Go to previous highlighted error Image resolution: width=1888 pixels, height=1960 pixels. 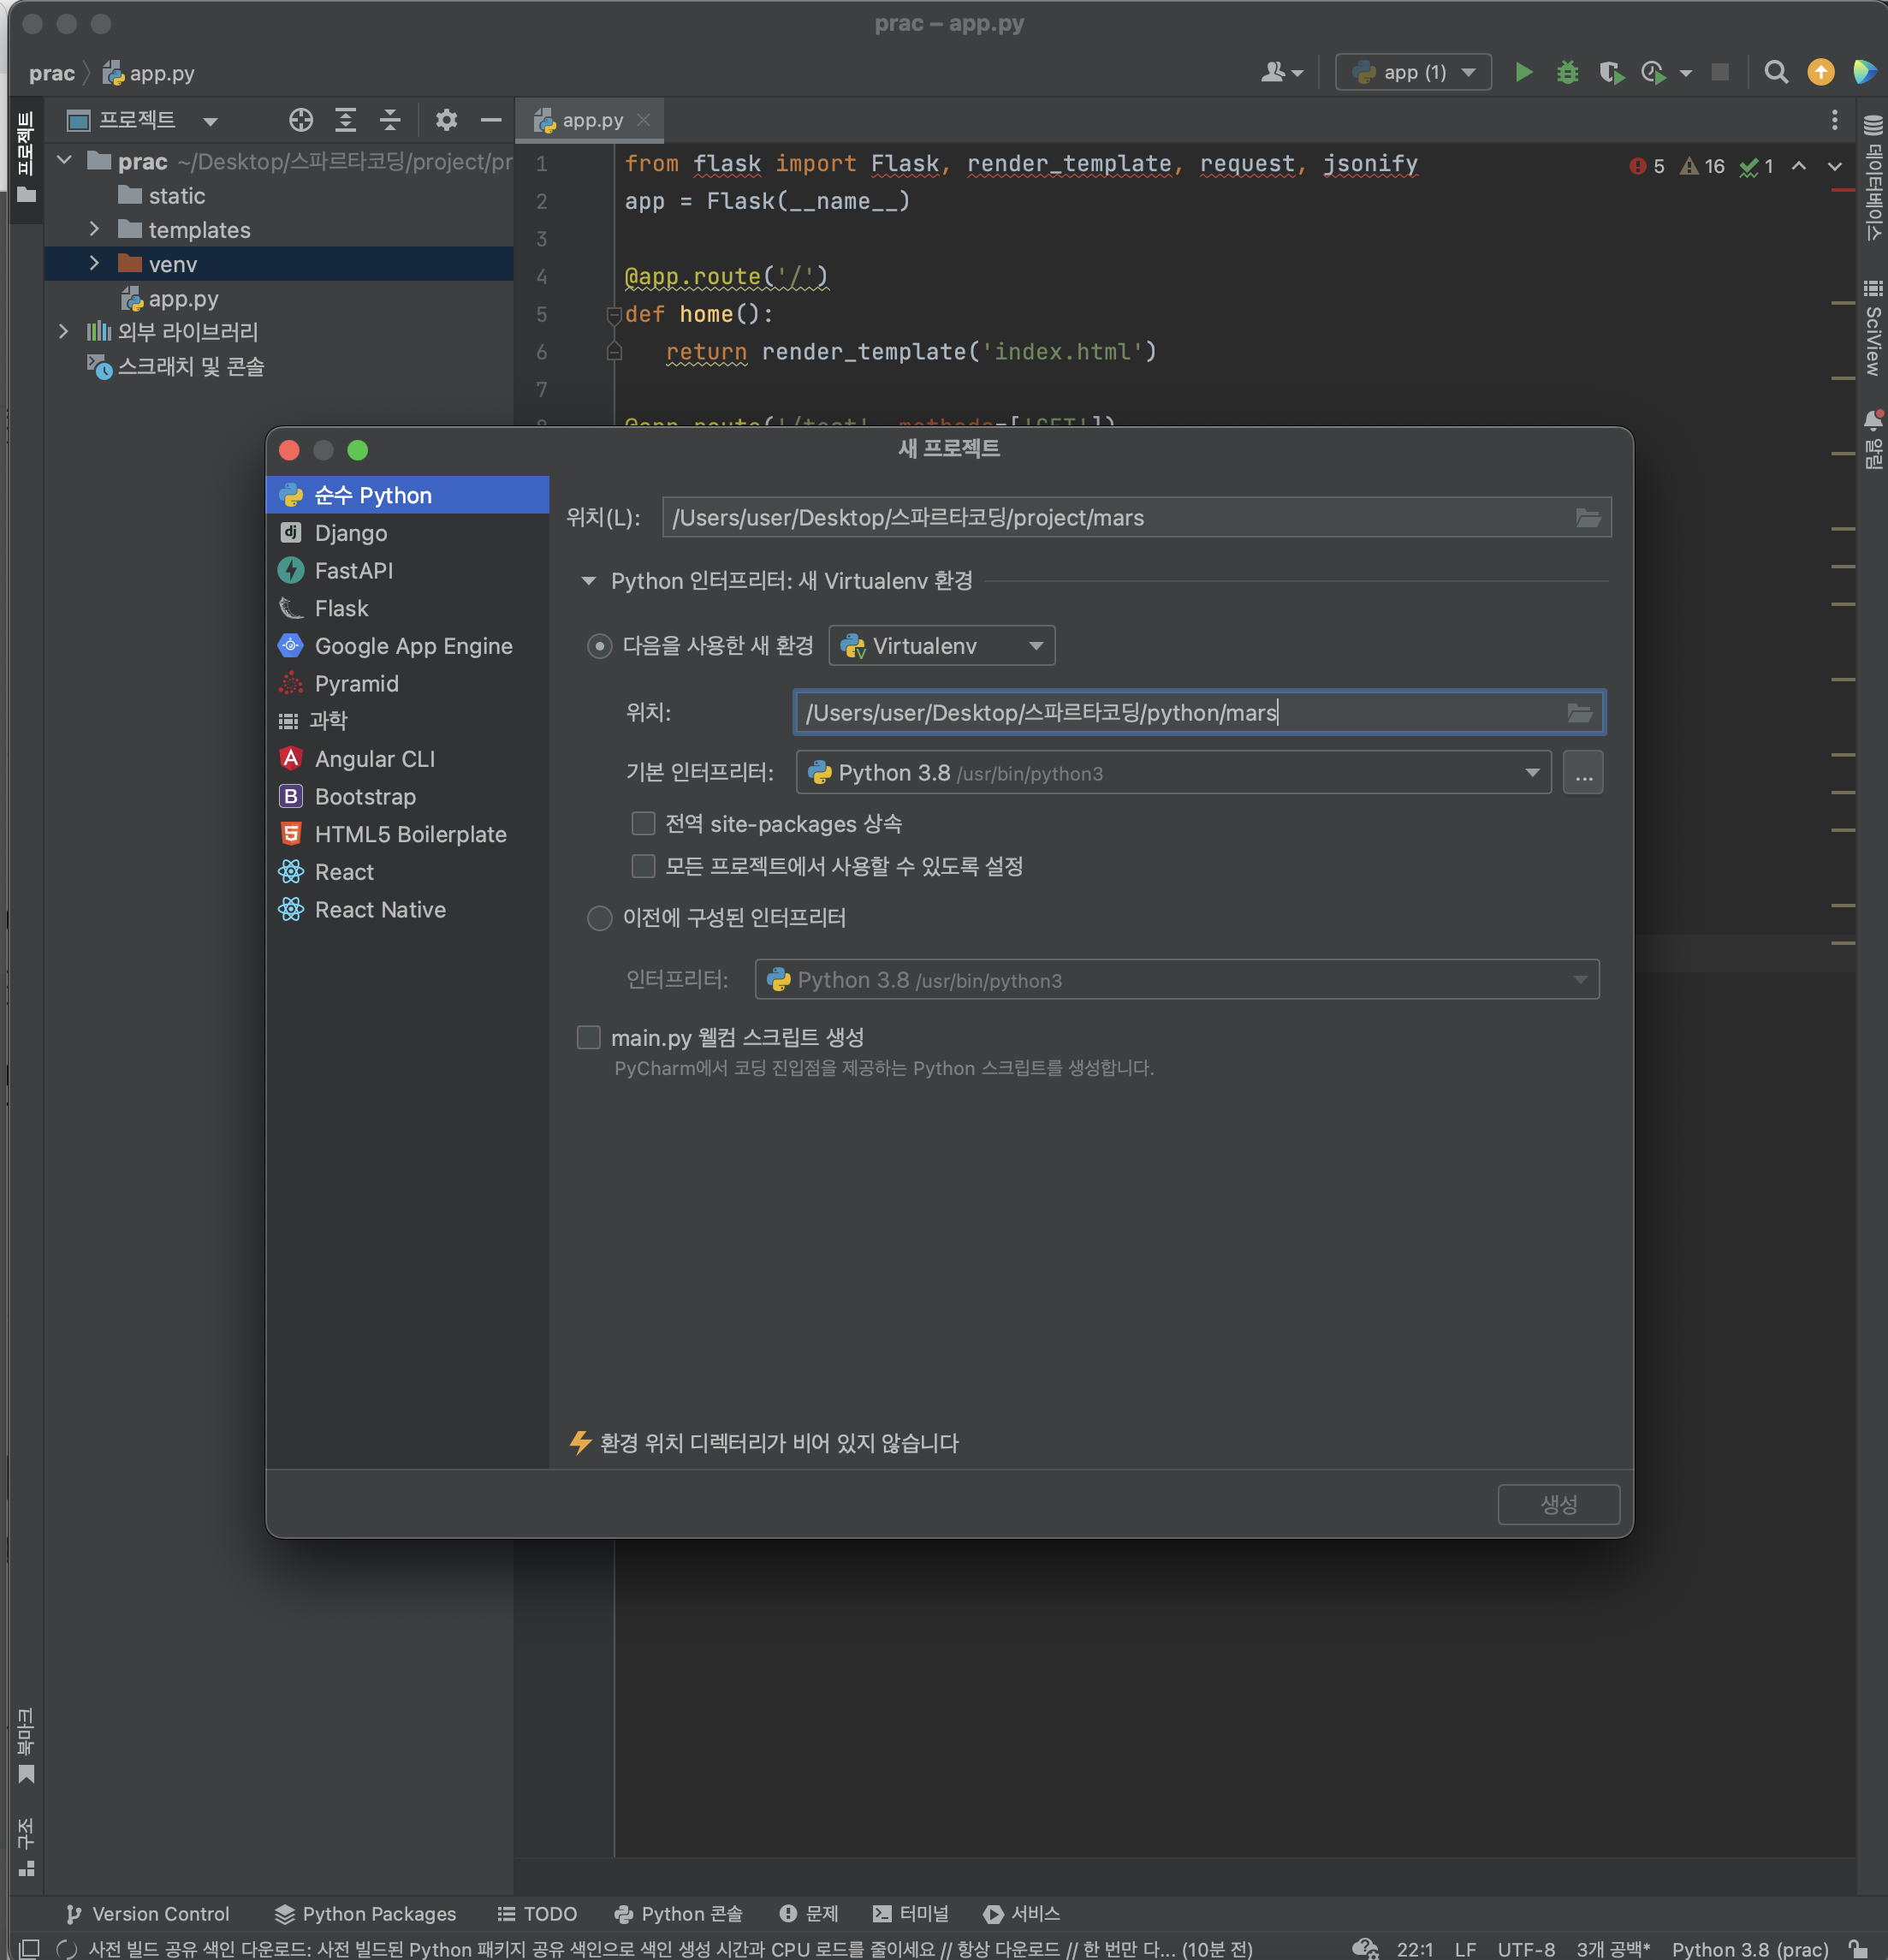click(x=1799, y=166)
